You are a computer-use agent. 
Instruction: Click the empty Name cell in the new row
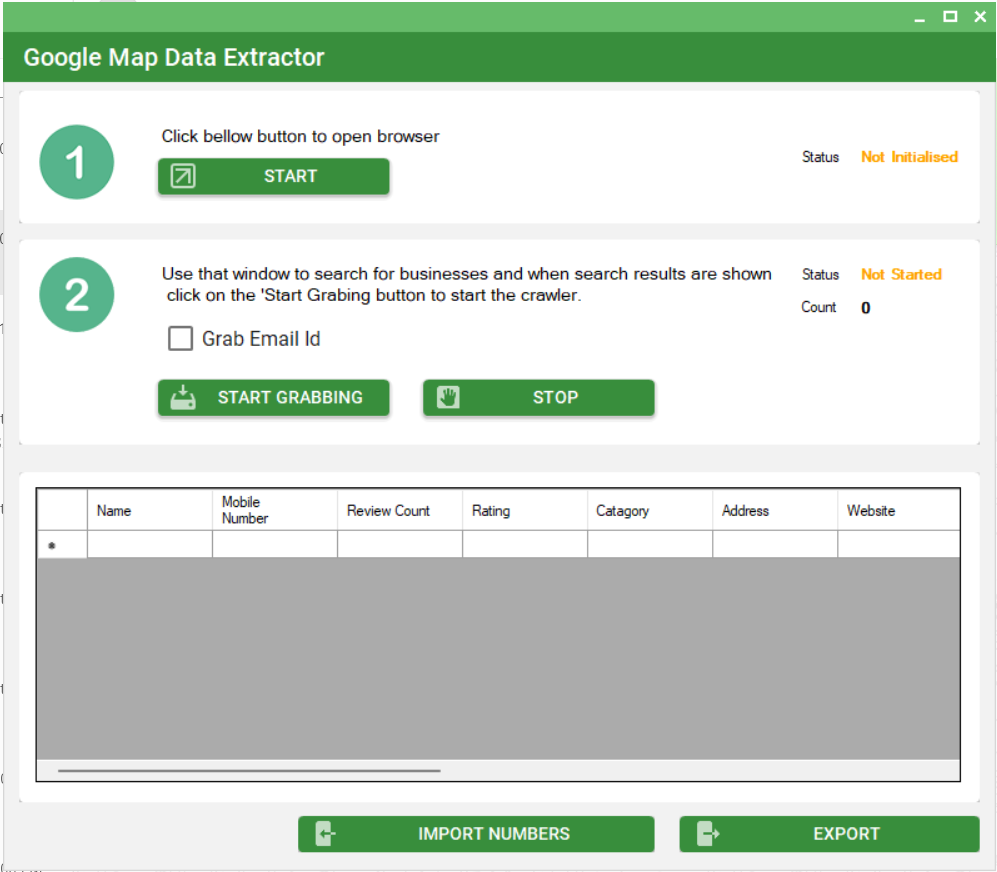point(150,544)
